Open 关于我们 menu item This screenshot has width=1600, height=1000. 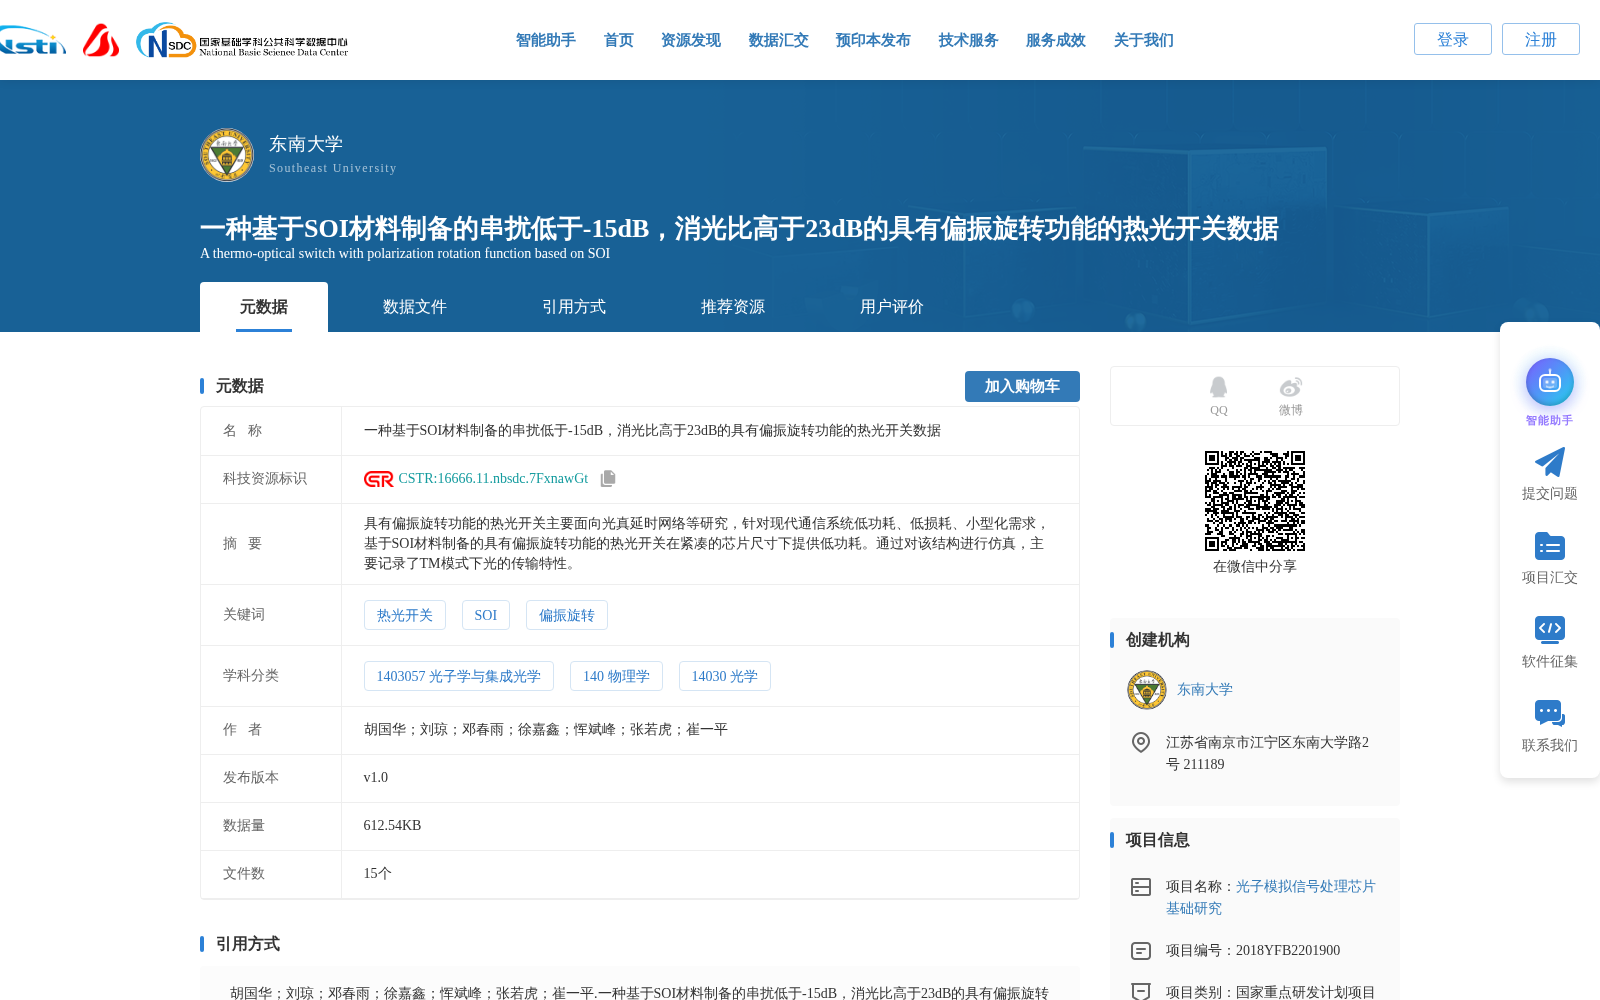point(1143,40)
